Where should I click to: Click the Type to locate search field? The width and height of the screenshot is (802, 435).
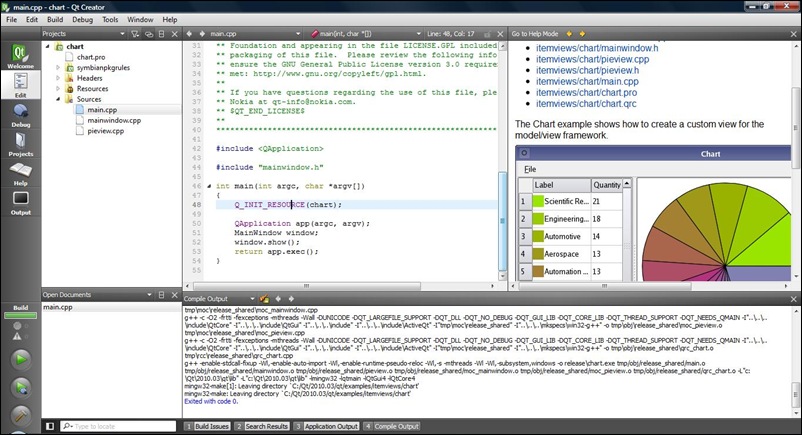120,426
